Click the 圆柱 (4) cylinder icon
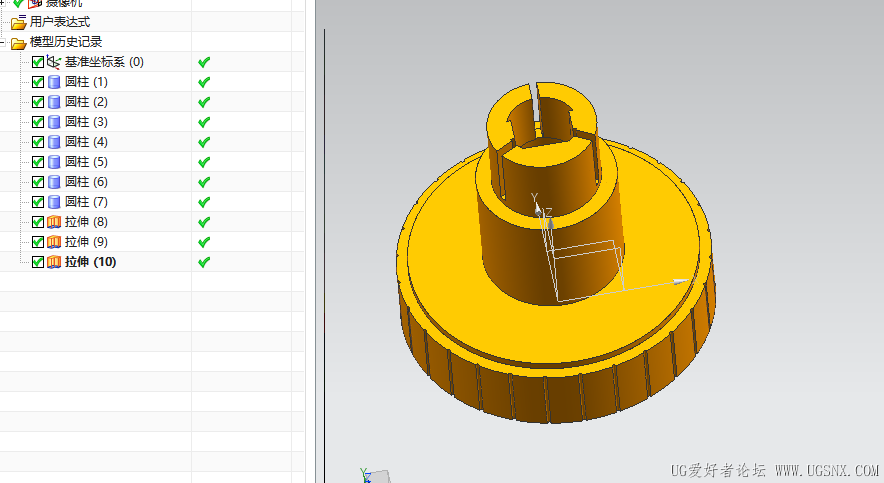The image size is (884, 483). (x=54, y=142)
